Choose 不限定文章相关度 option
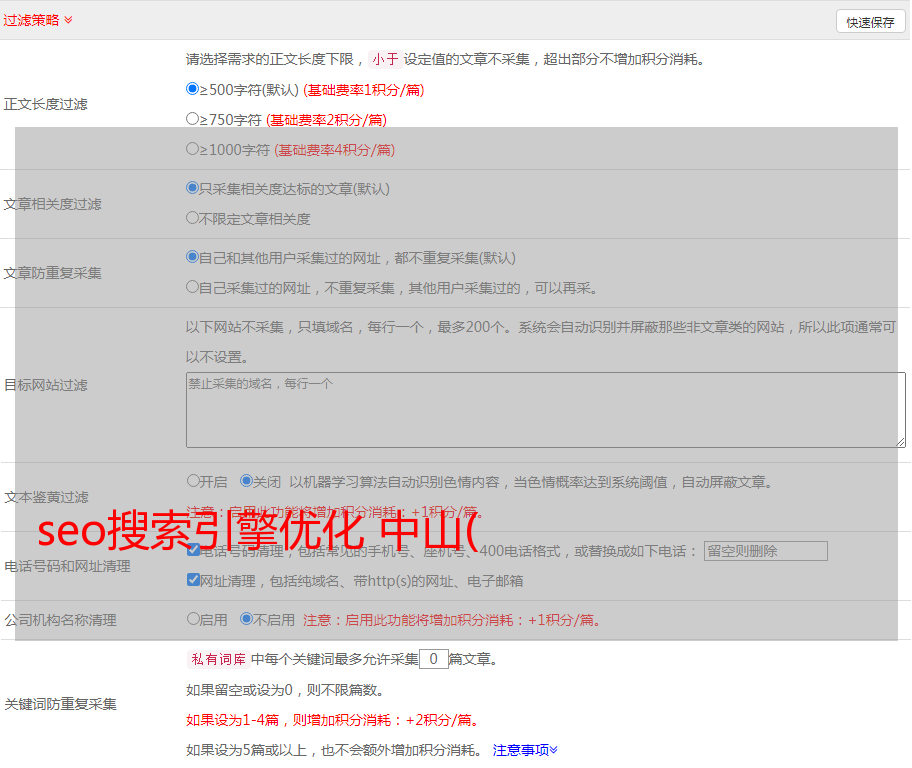Viewport: 912px width, 768px height. [x=193, y=218]
